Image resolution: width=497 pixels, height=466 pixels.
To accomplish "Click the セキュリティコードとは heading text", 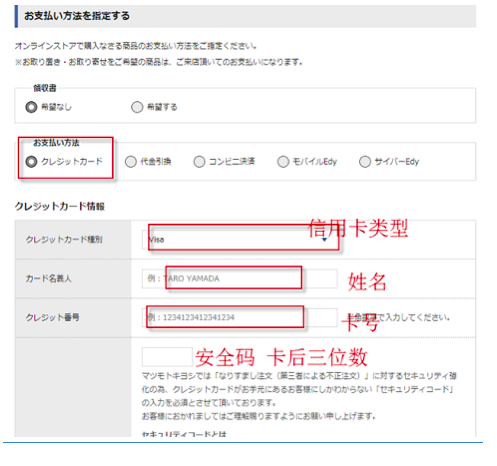I will pos(184,434).
